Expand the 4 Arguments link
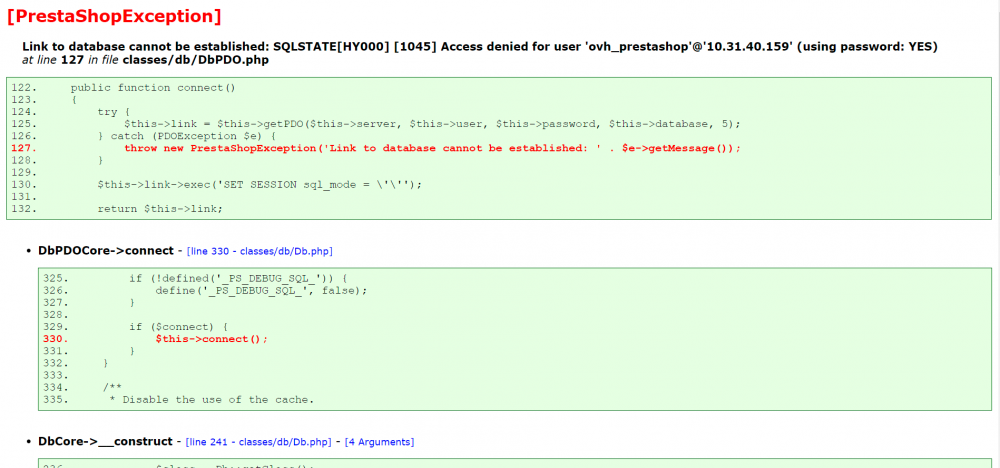The width and height of the screenshot is (1000, 468). click(379, 442)
